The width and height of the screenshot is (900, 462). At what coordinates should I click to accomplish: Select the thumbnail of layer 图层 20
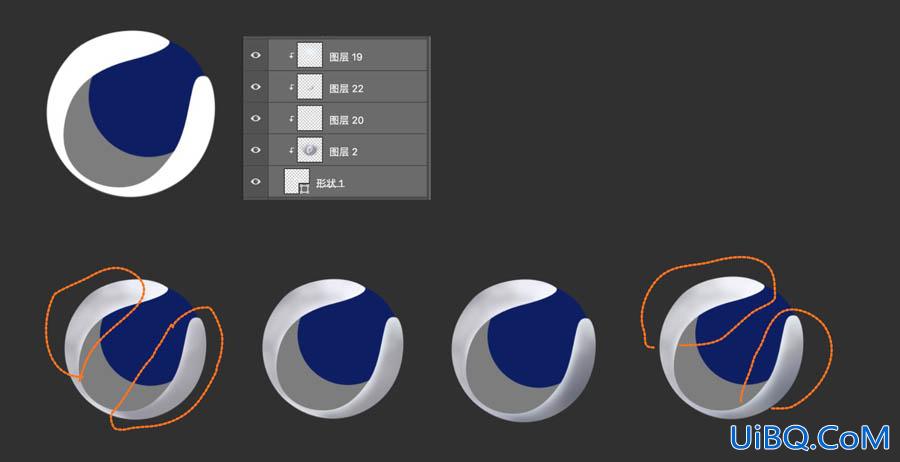(x=309, y=118)
